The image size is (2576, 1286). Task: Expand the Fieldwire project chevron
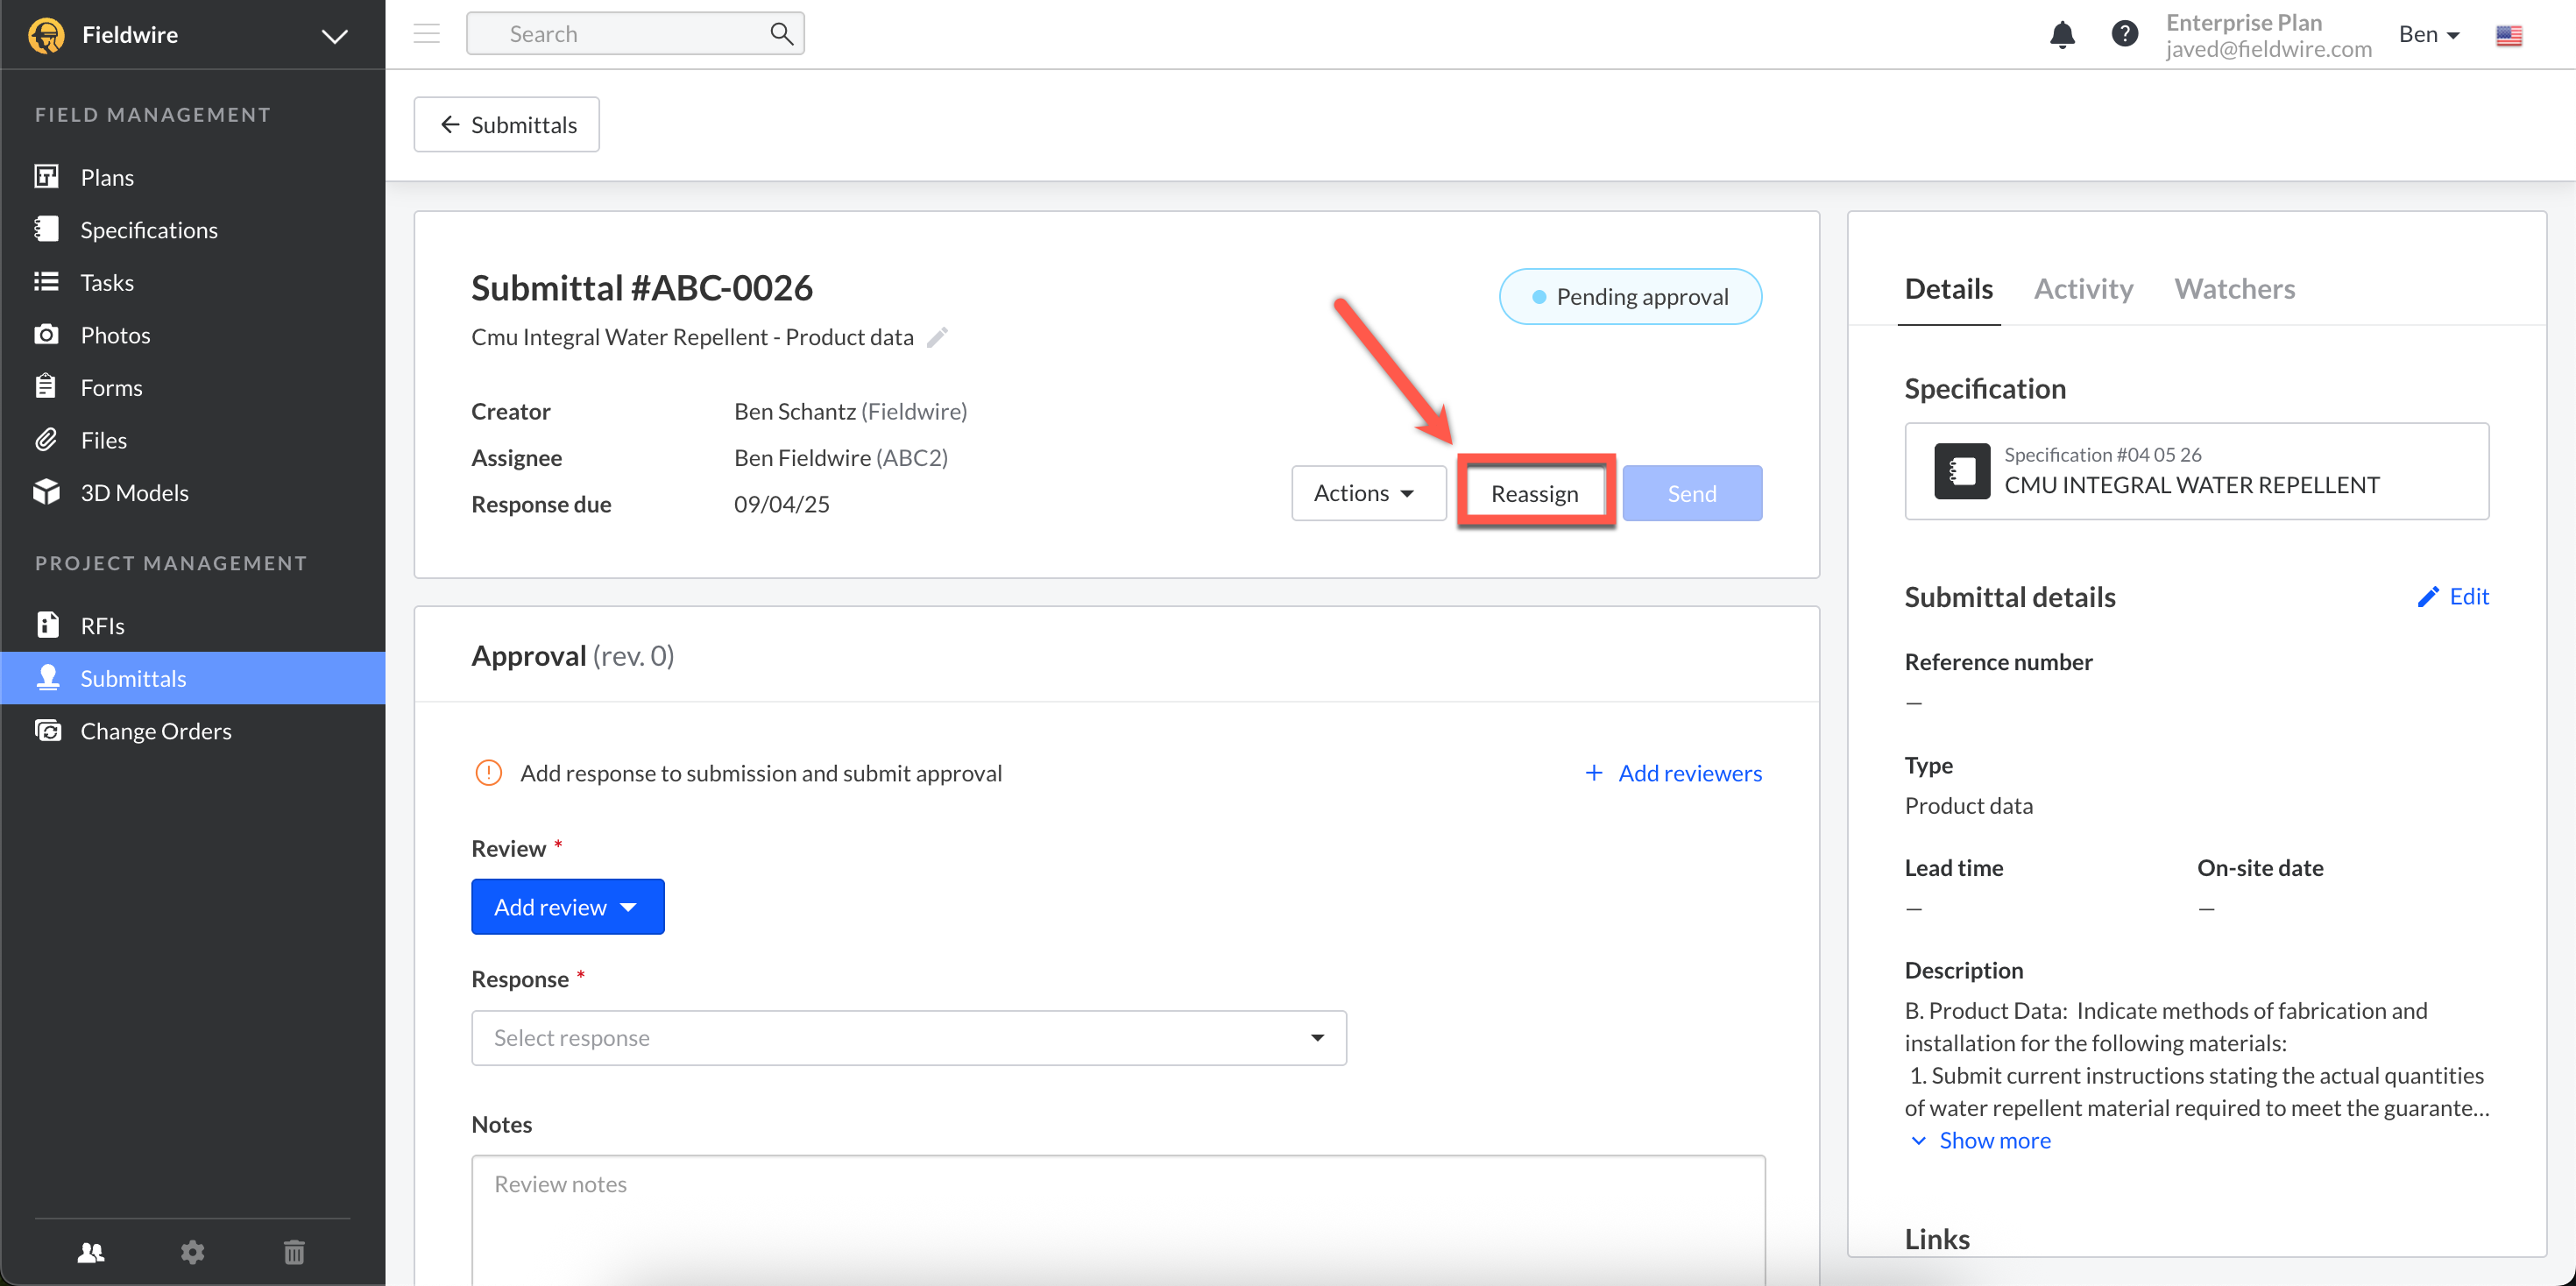[334, 36]
